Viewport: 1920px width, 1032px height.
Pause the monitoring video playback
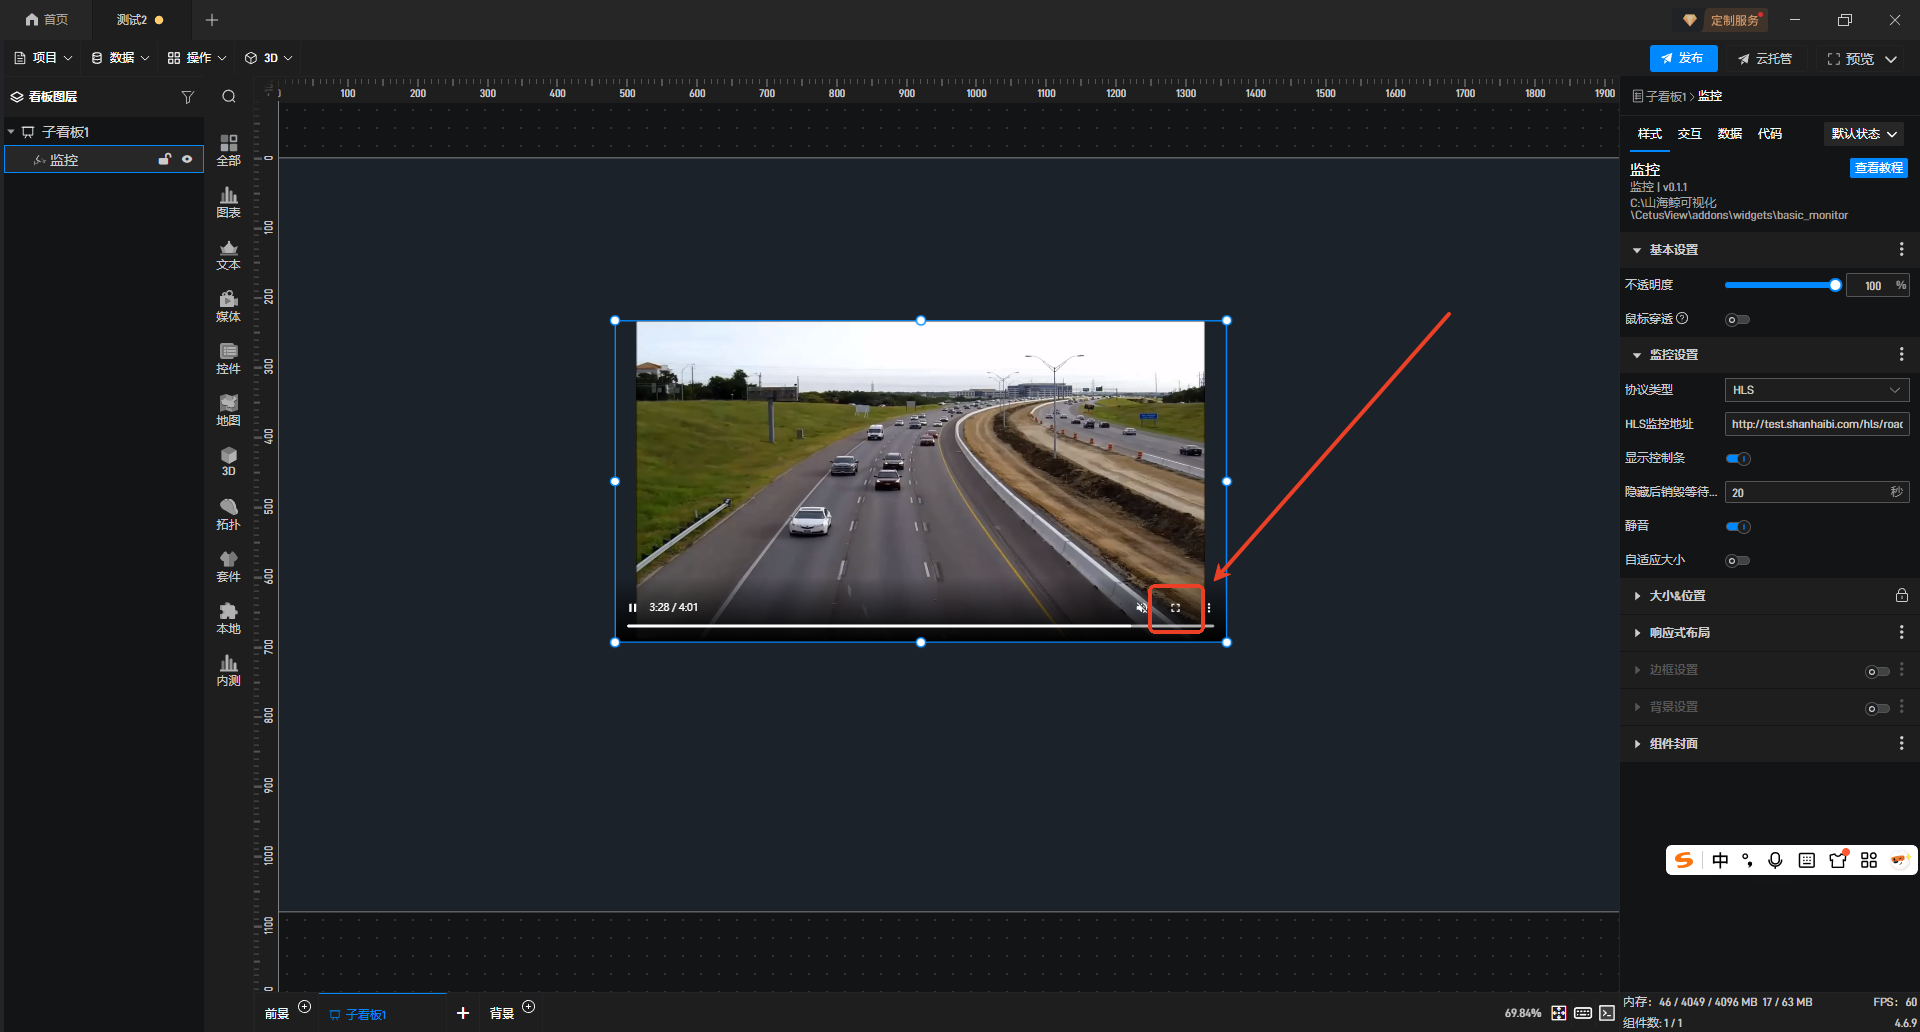632,608
